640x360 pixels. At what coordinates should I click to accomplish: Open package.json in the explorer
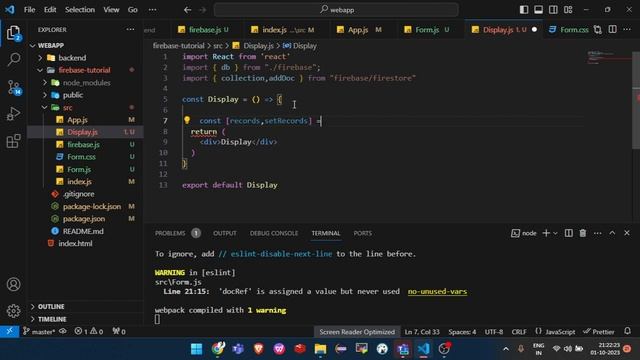tap(84, 219)
